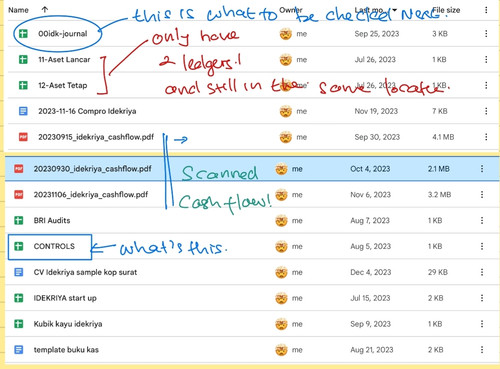Click the CONTROLS sheets icon

(19, 246)
